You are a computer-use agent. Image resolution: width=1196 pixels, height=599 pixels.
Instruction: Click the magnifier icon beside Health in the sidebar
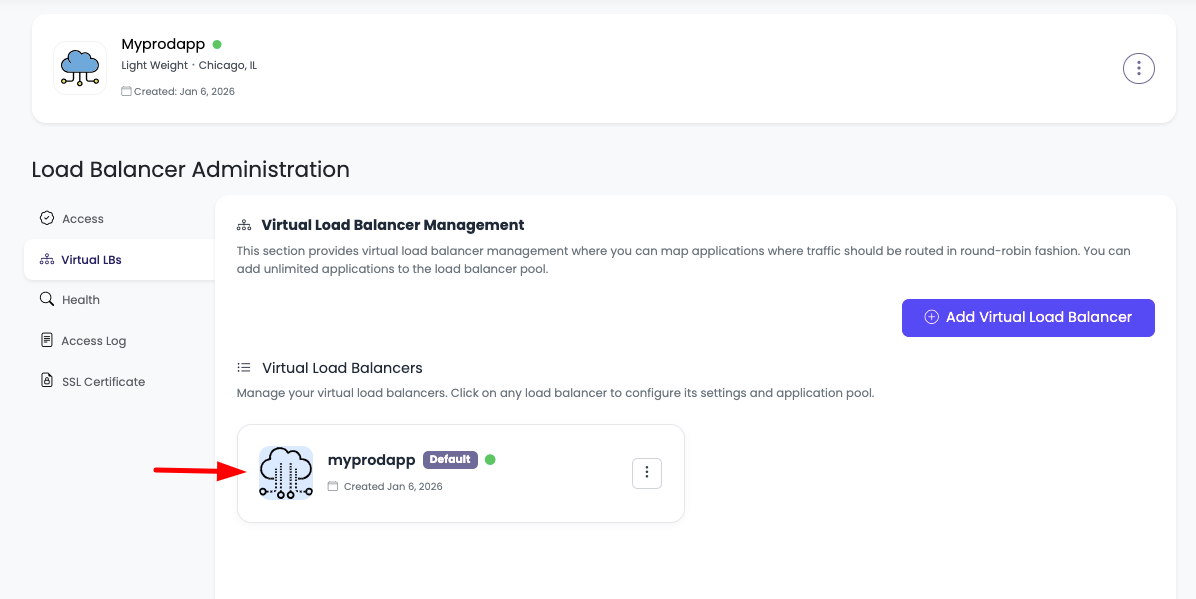[x=47, y=299]
